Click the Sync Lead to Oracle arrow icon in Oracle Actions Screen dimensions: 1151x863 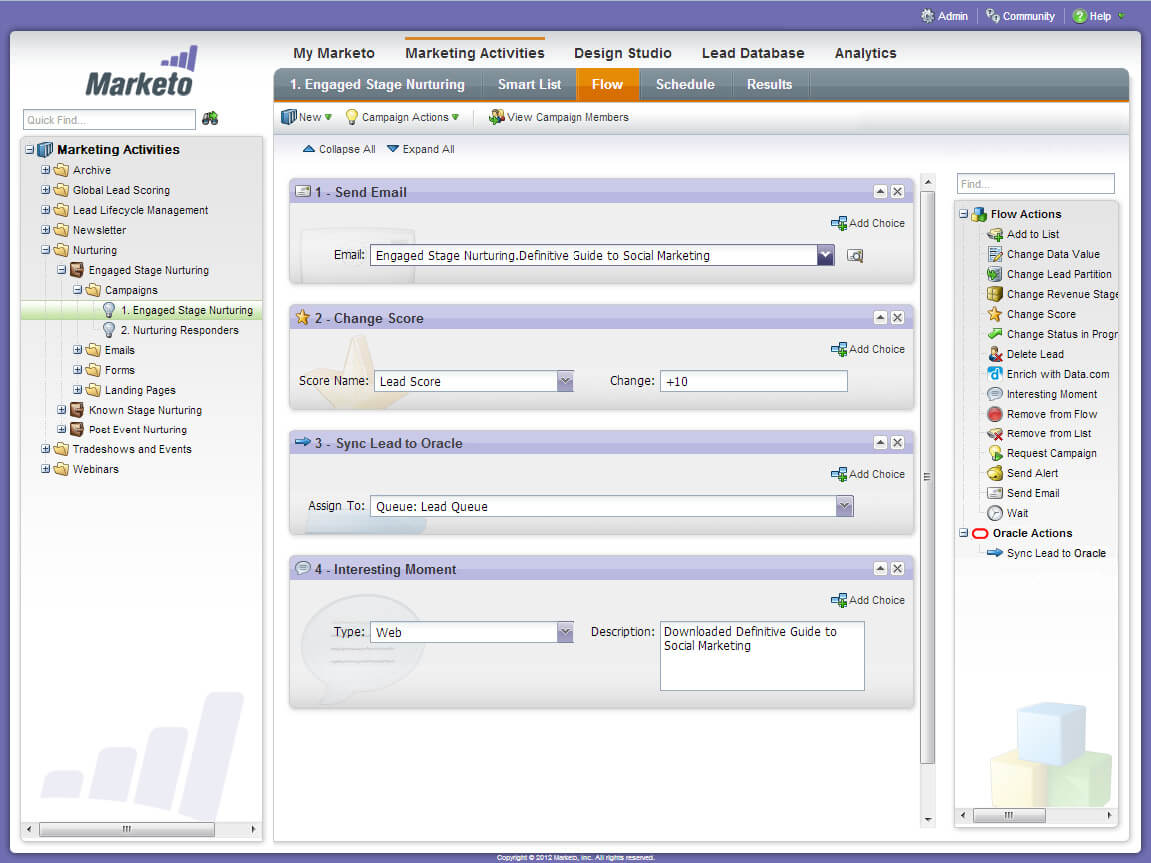[x=995, y=553]
